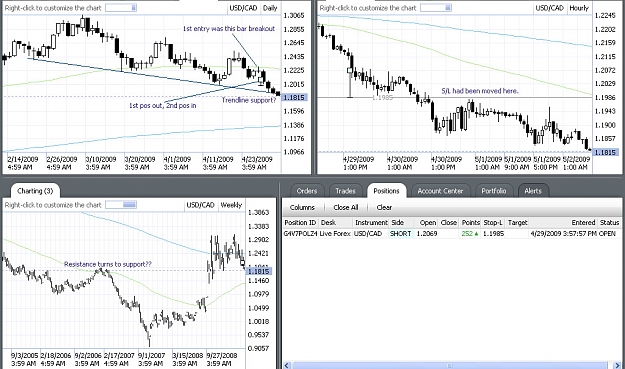The width and height of the screenshot is (625, 369).
Task: Click the '1st pos out, 2nd pos in' annotation
Action: [x=163, y=106]
